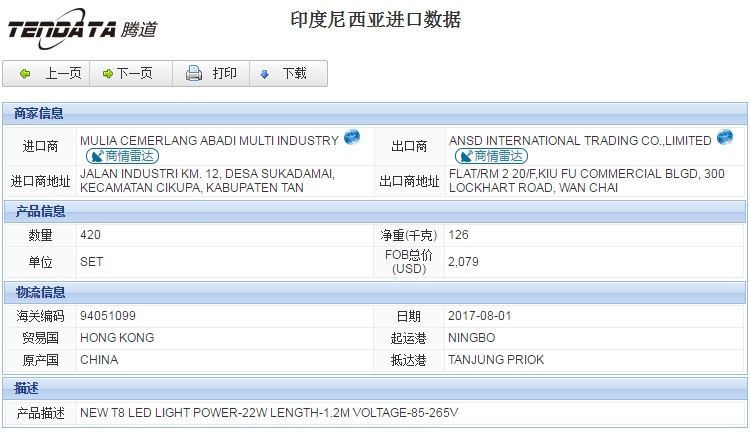The height and width of the screenshot is (441, 750).
Task: Collapse the 商家信息 section header
Action: pos(40,114)
